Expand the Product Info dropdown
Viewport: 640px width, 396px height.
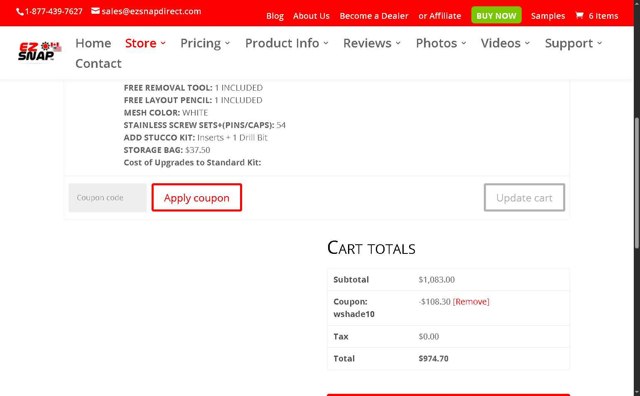[287, 43]
